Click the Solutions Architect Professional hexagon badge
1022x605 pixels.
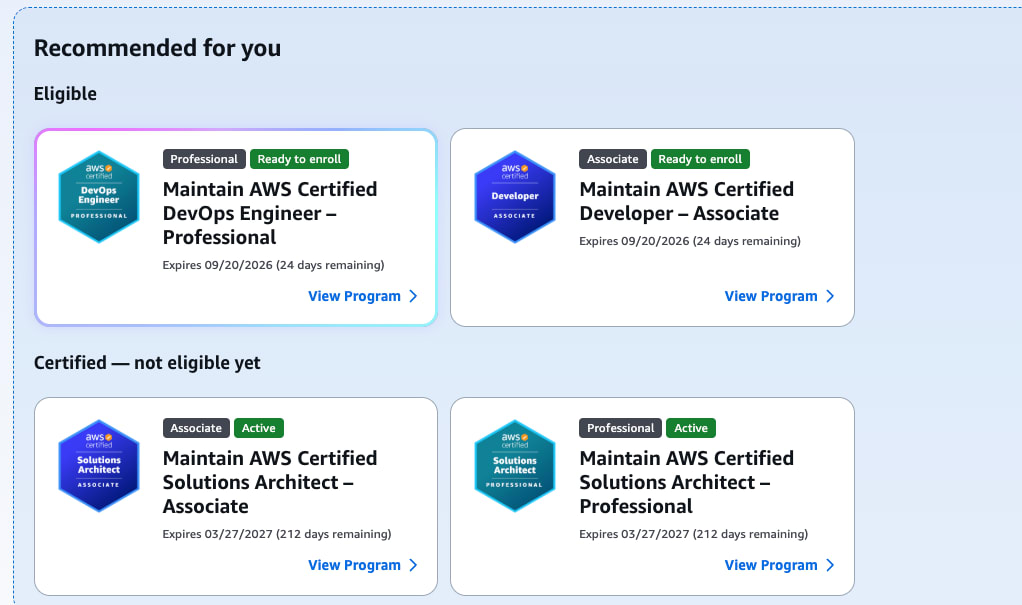pos(515,466)
